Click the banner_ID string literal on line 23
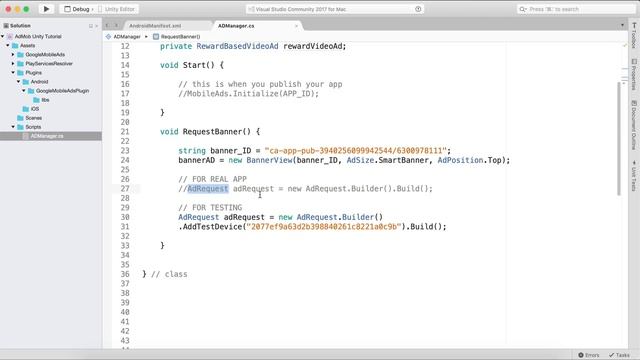640x360 pixels. coord(356,151)
